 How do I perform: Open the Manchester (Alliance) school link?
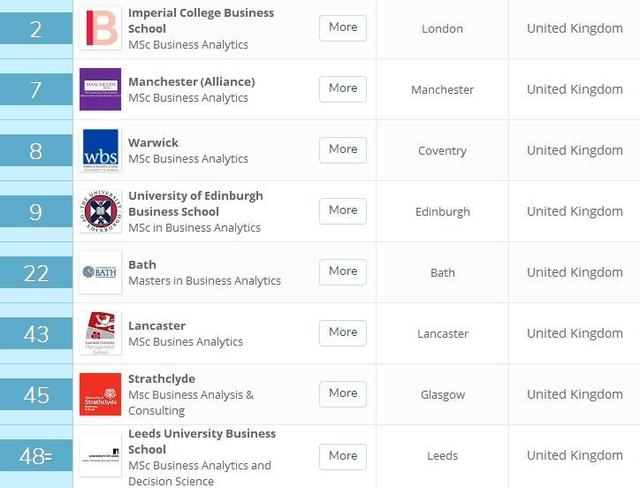tap(191, 81)
